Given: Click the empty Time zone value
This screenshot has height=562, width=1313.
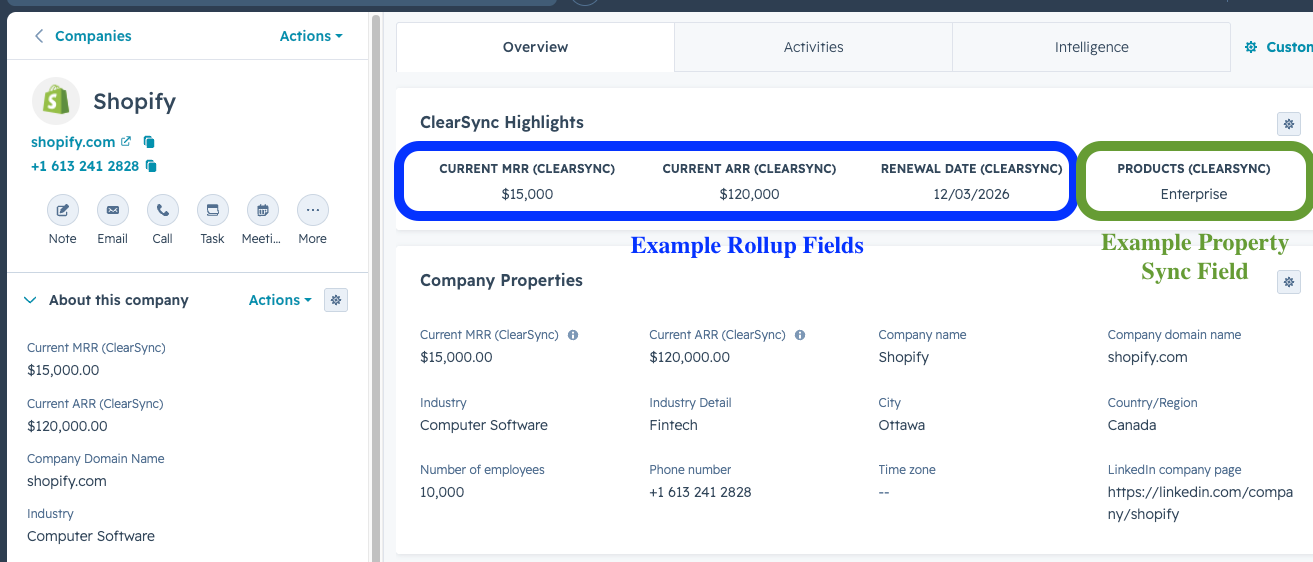Looking at the screenshot, I should pos(884,492).
